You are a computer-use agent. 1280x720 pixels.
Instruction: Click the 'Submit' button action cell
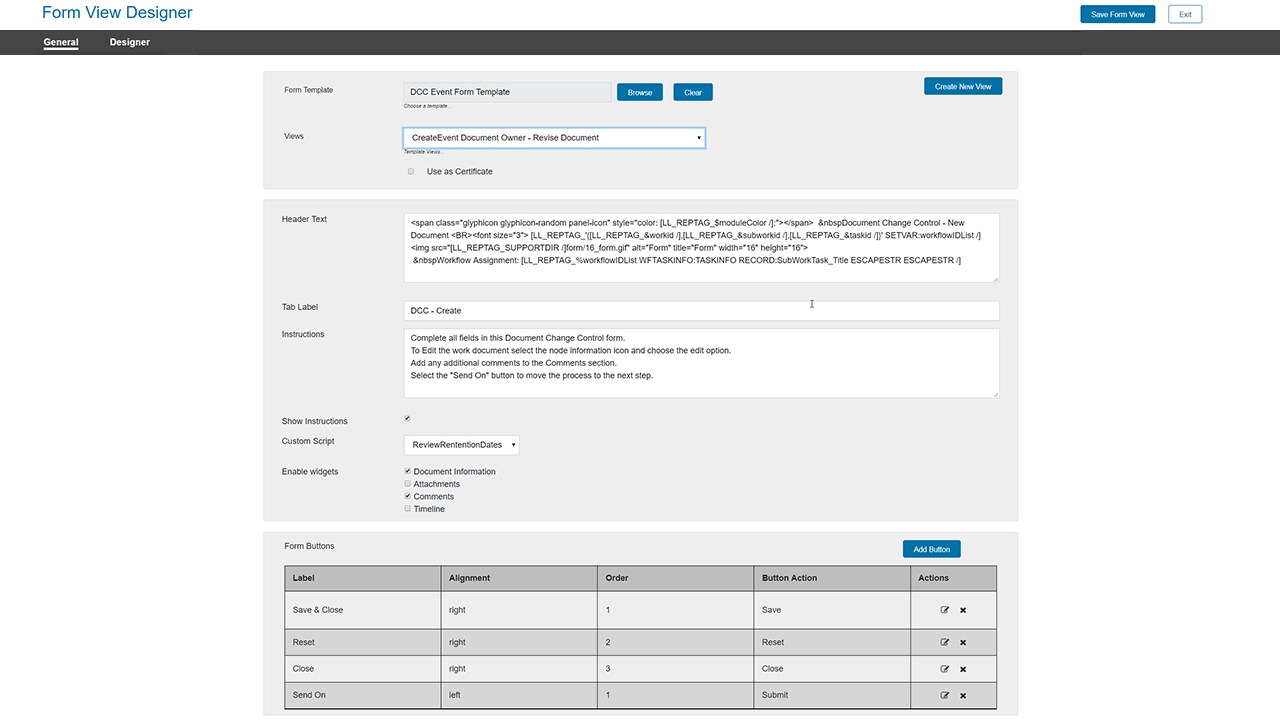832,695
